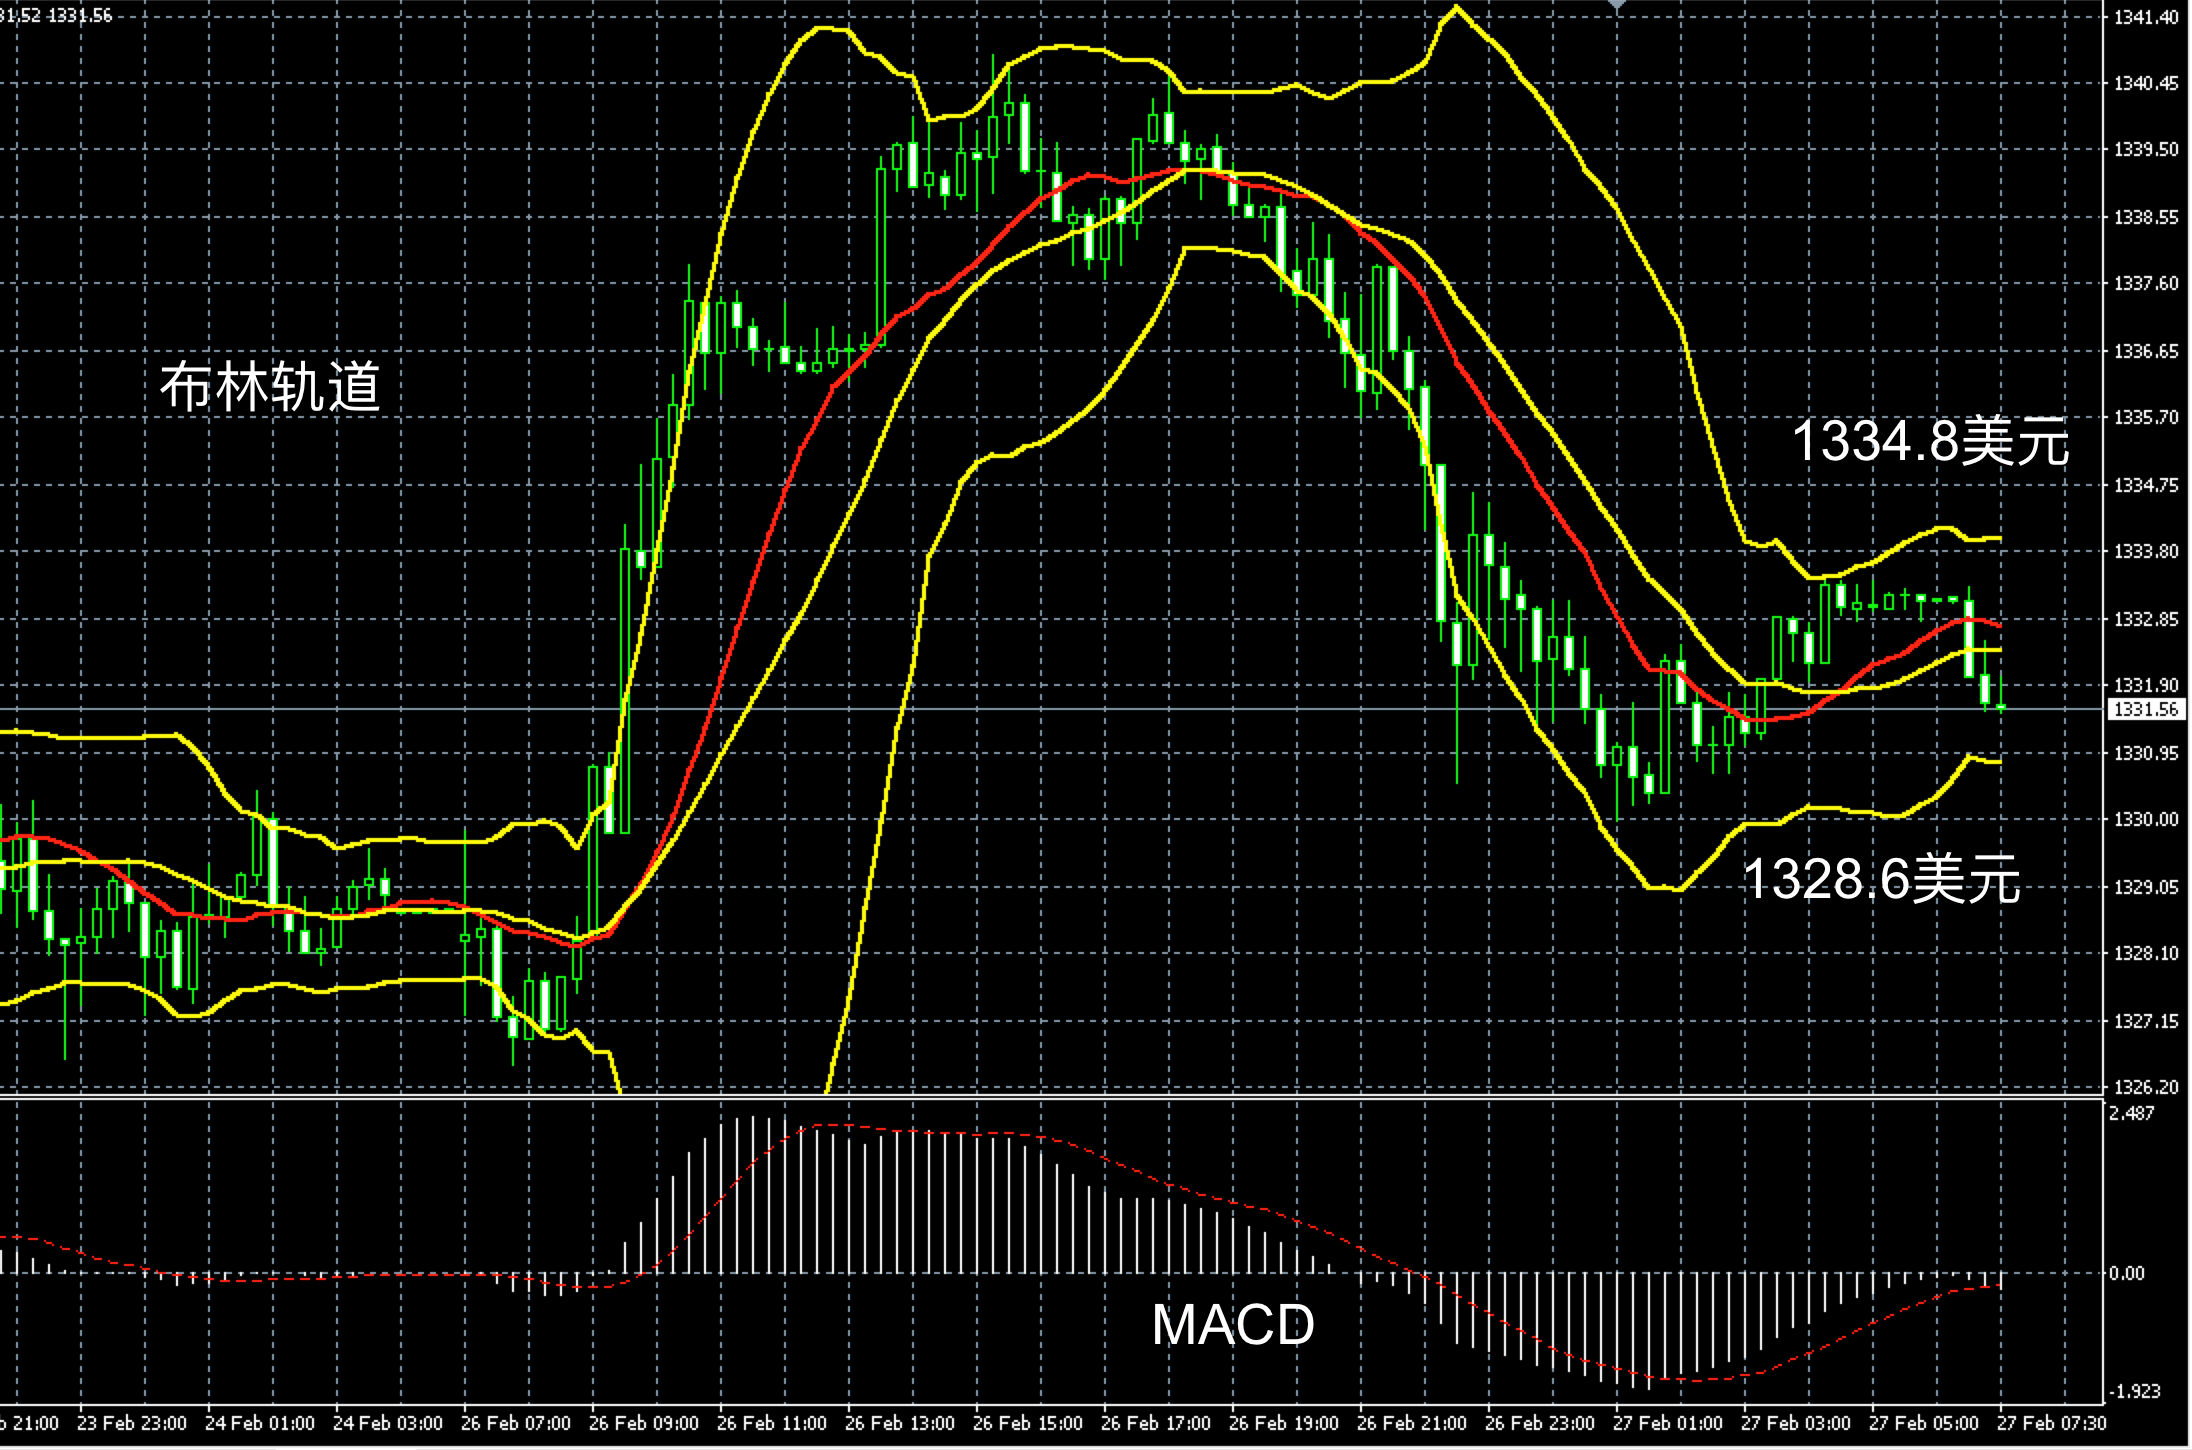This screenshot has width=2192, height=1450.
Task: Click 26 Feb 09:00 on the time axis
Action: (644, 1423)
